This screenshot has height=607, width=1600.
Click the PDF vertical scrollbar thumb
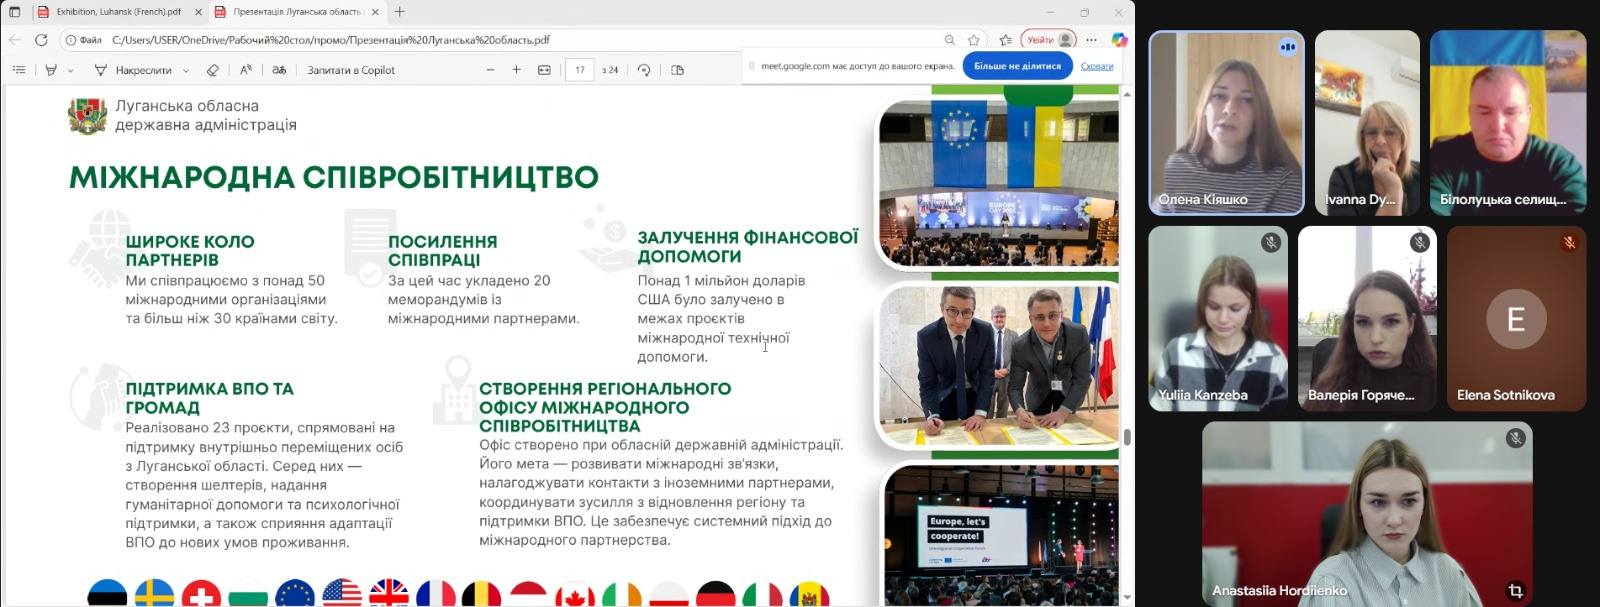point(1127,437)
